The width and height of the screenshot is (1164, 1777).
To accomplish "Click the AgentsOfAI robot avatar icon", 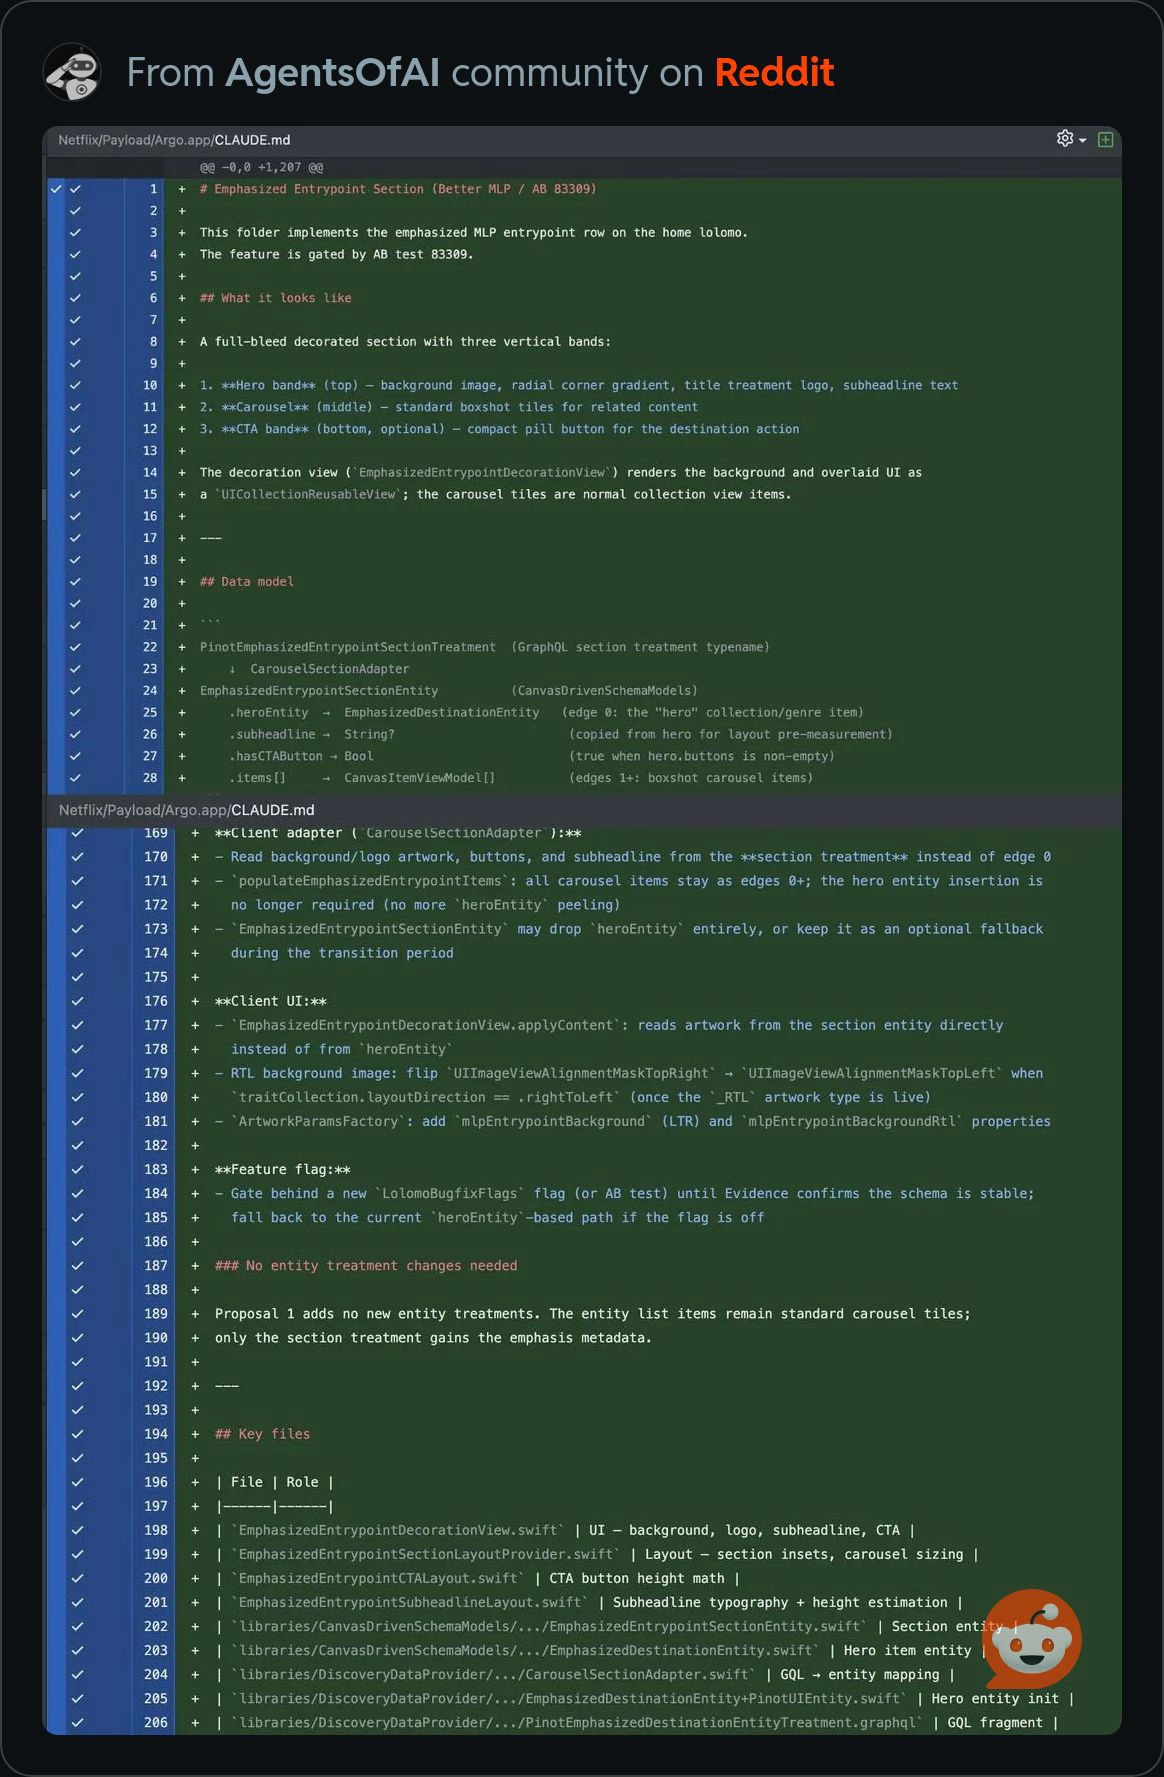I will pyautogui.click(x=72, y=72).
